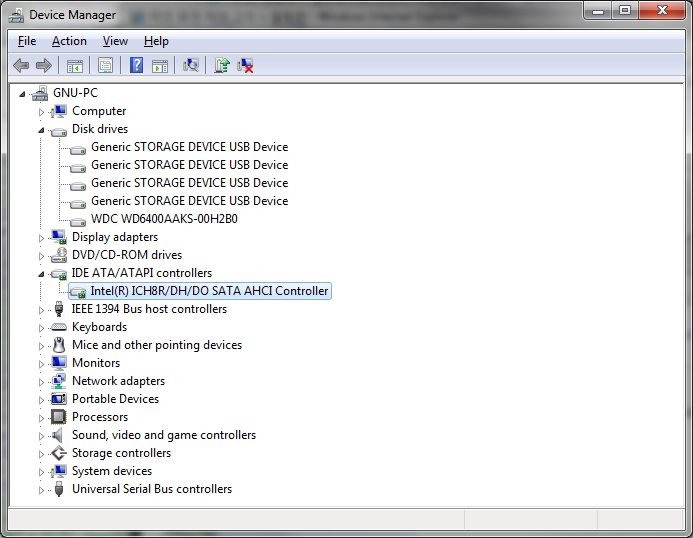This screenshot has height=538, width=693.
Task: Select the GNU-PC label
Action: tap(75, 93)
